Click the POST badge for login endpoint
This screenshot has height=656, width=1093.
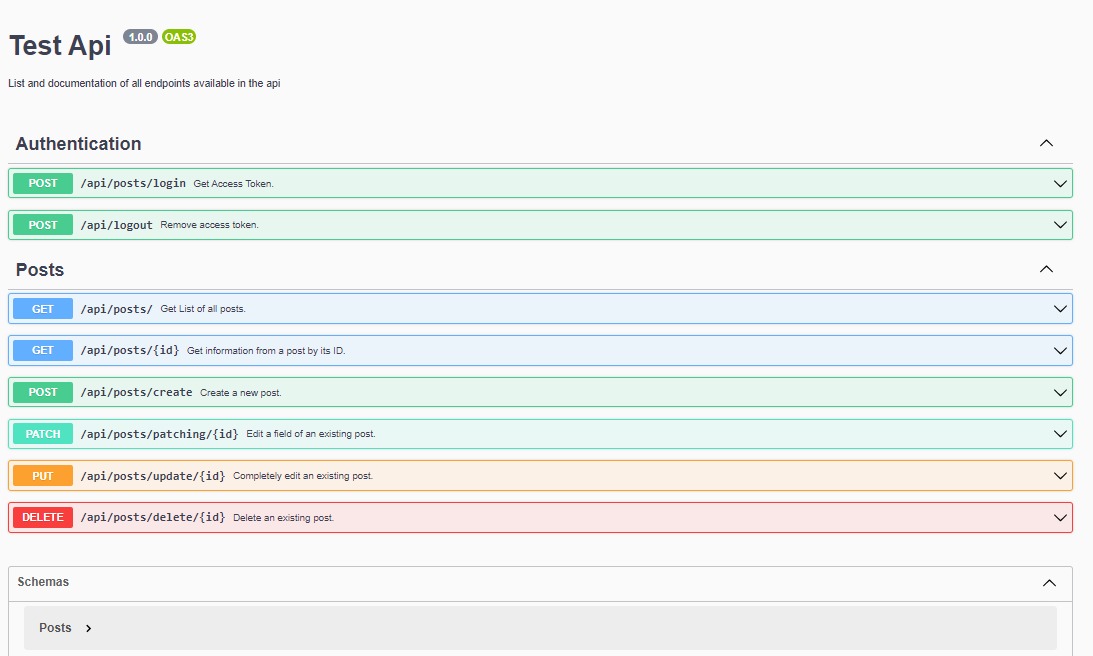[x=43, y=183]
